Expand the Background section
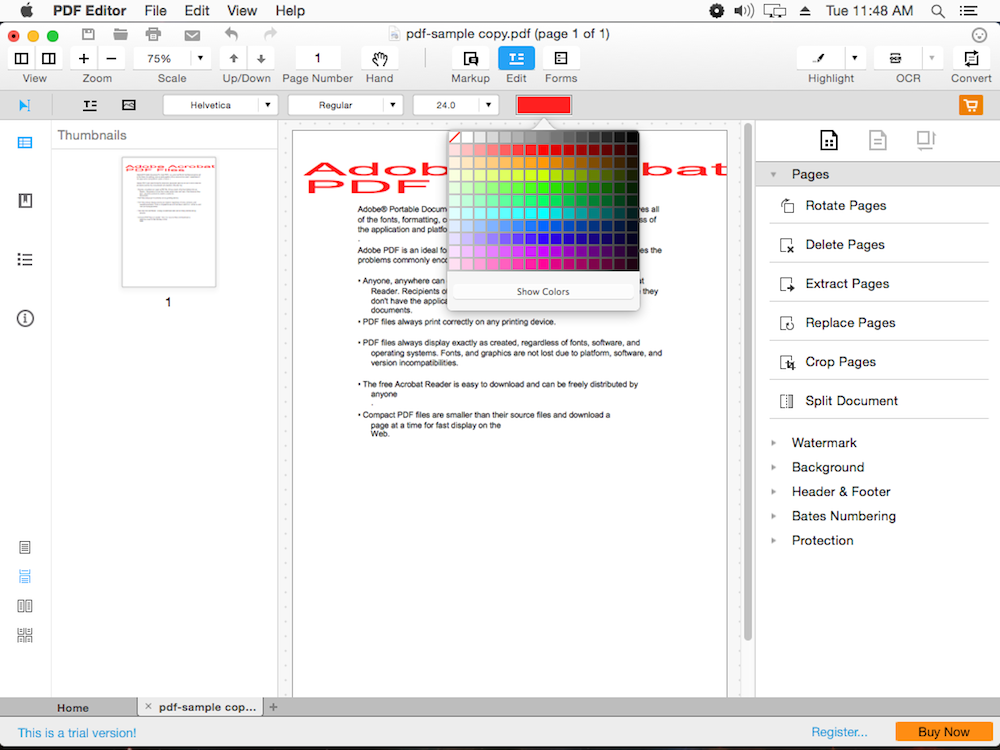This screenshot has width=1000, height=750. (x=774, y=467)
